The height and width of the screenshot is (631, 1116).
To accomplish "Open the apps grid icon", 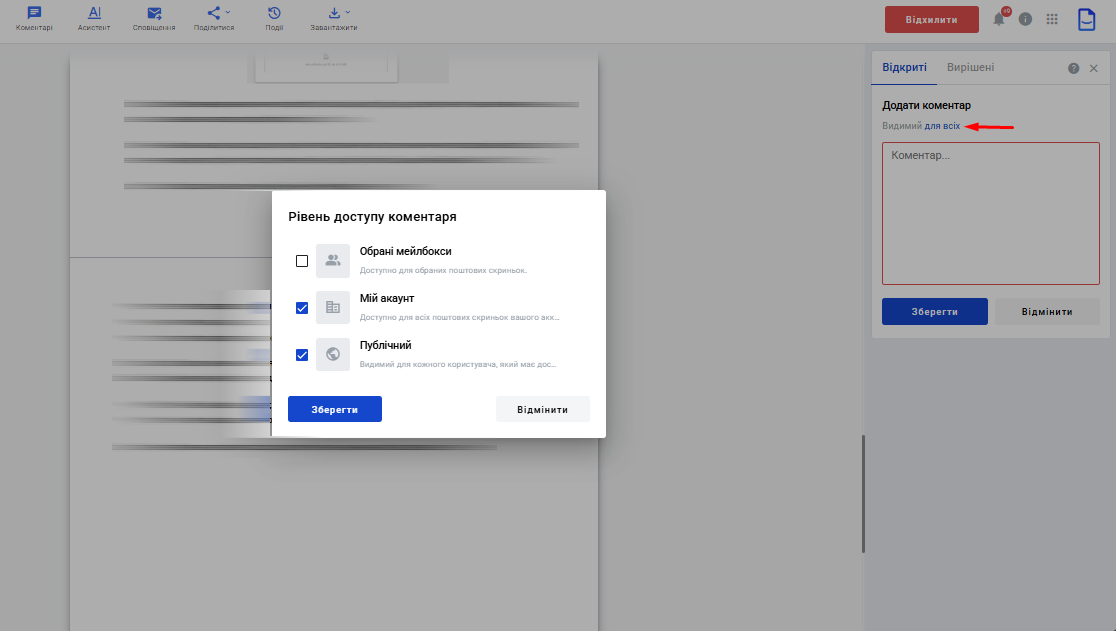I will (x=1052, y=19).
